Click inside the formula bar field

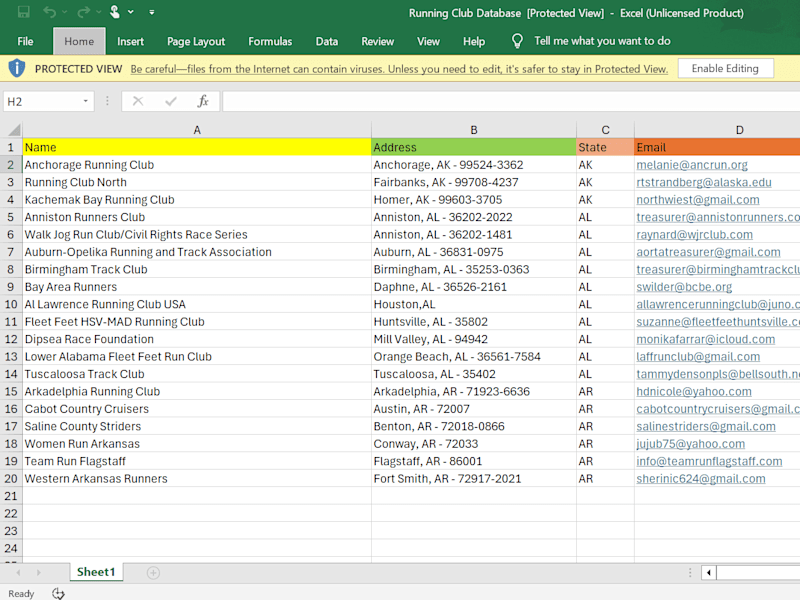(x=511, y=102)
